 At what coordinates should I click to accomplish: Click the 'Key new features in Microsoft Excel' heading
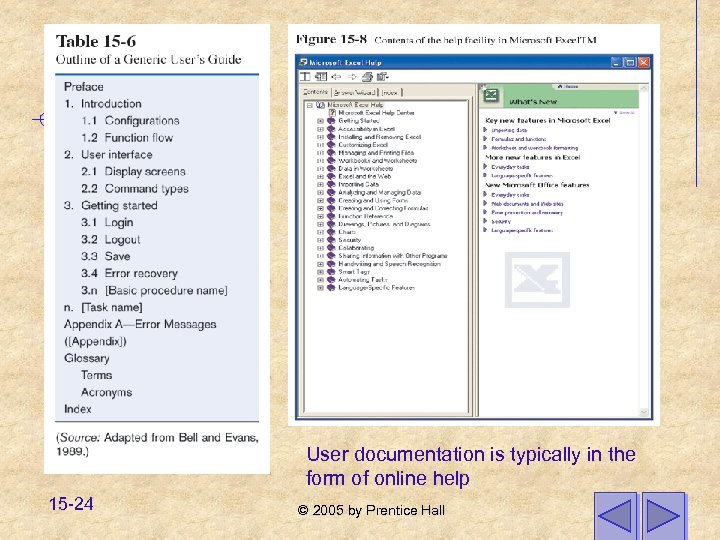click(x=547, y=121)
